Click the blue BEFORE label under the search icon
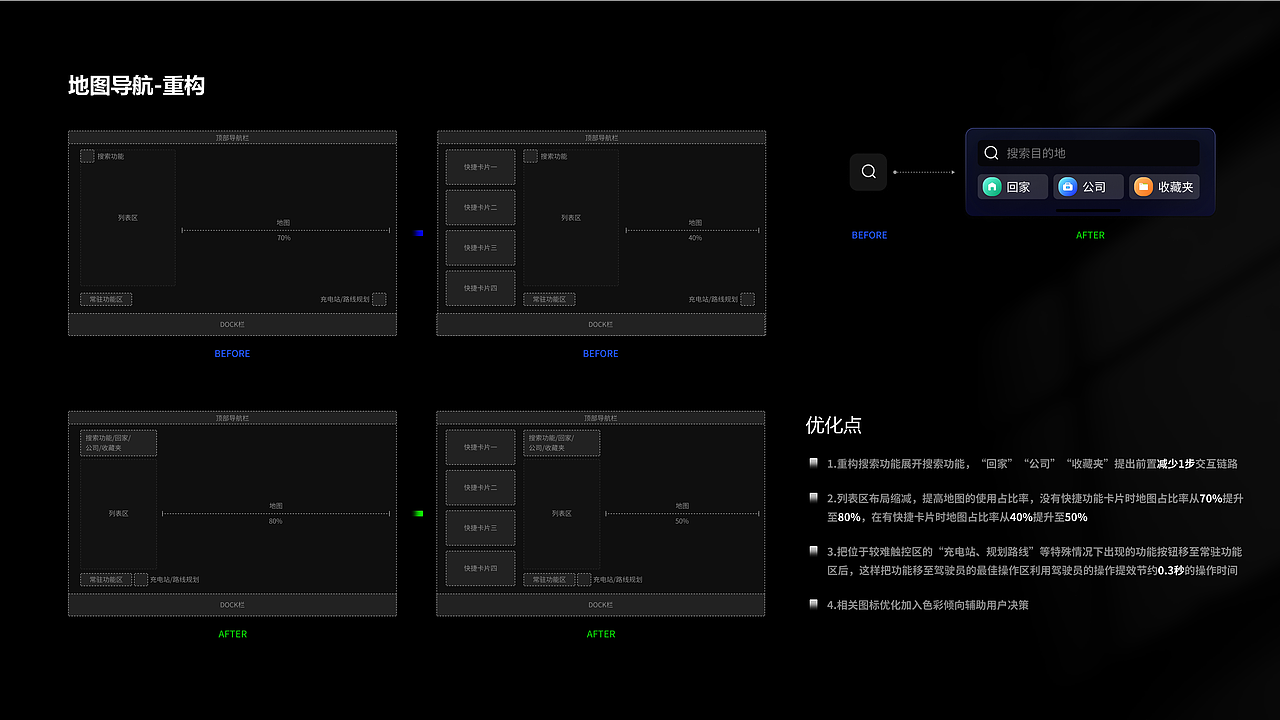Screen dimensions: 1280x720 point(869,235)
